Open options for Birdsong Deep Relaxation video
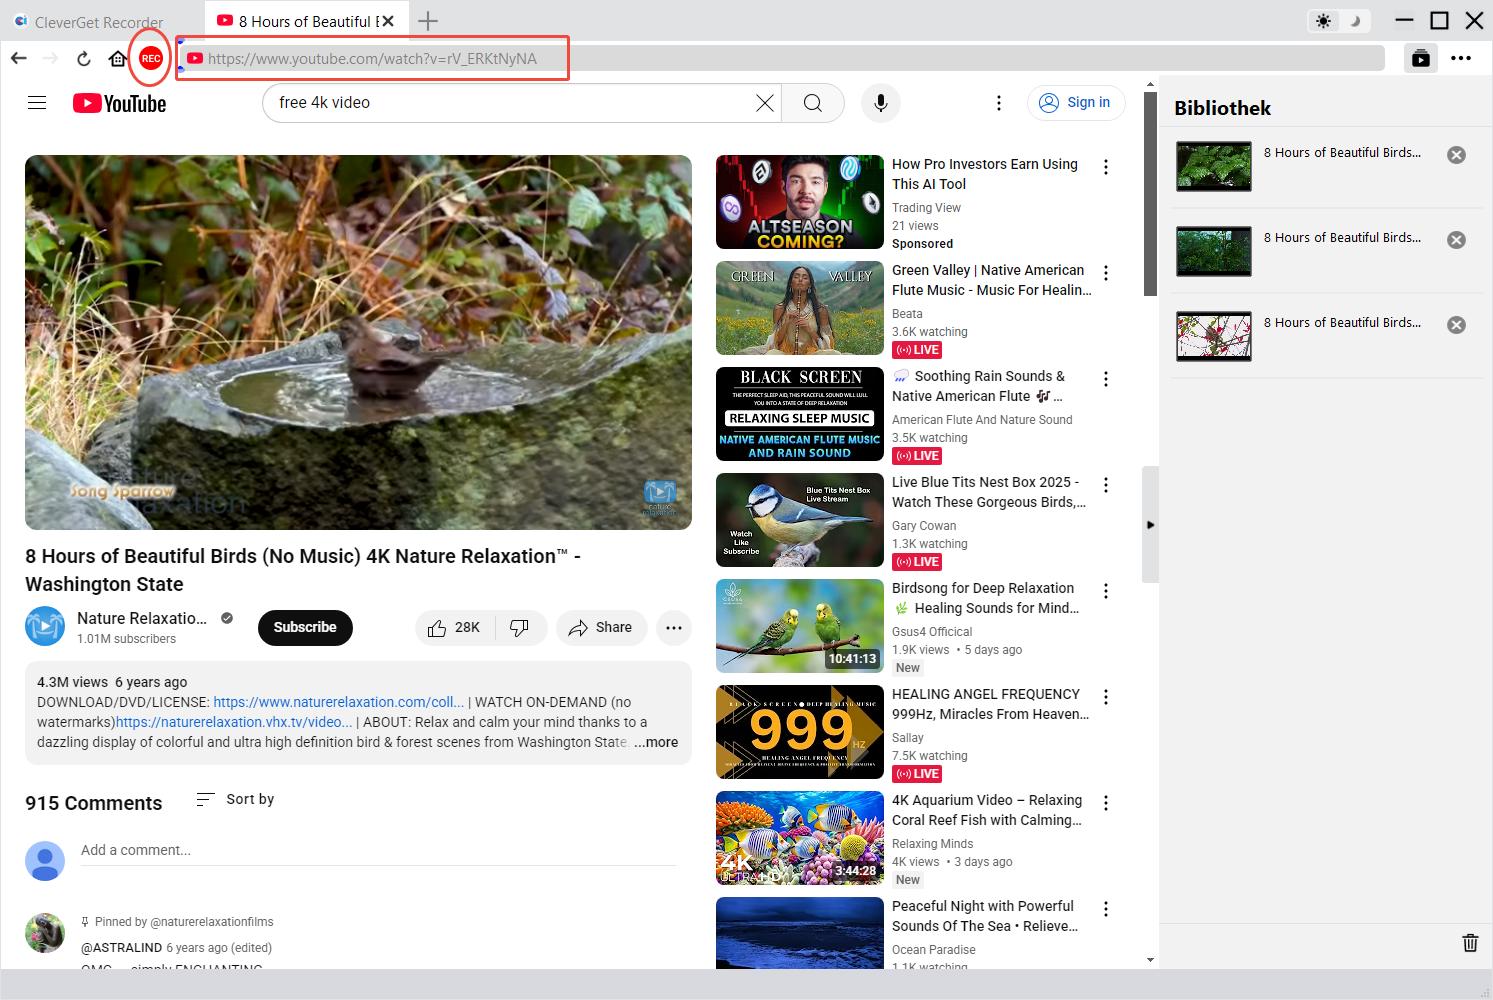 pyautogui.click(x=1106, y=591)
